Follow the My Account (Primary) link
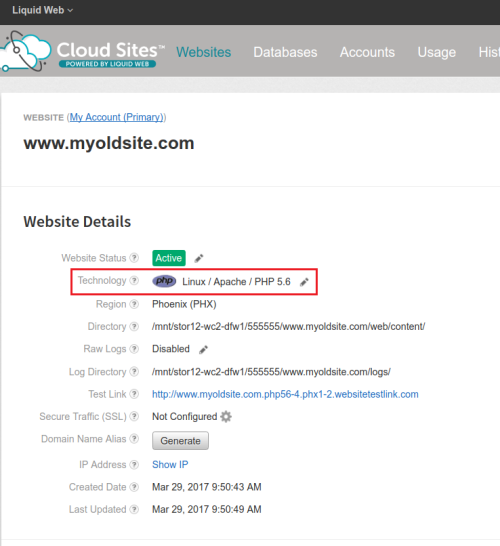Image resolution: width=500 pixels, height=546 pixels. (117, 117)
